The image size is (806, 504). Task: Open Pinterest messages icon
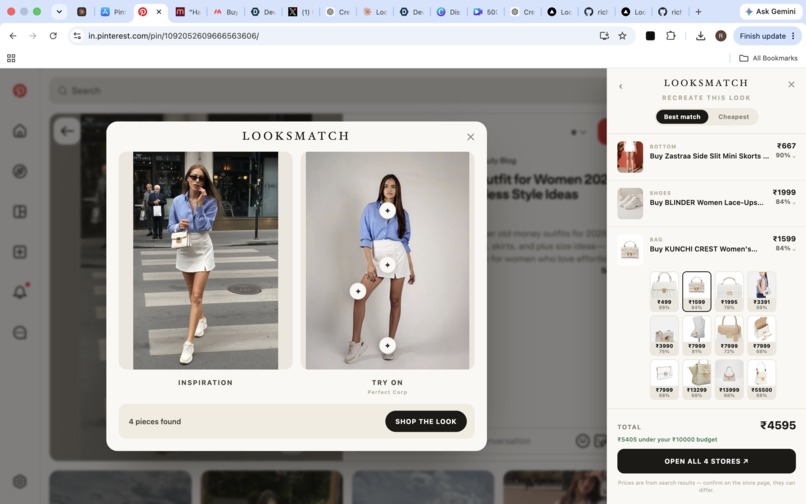[20, 333]
